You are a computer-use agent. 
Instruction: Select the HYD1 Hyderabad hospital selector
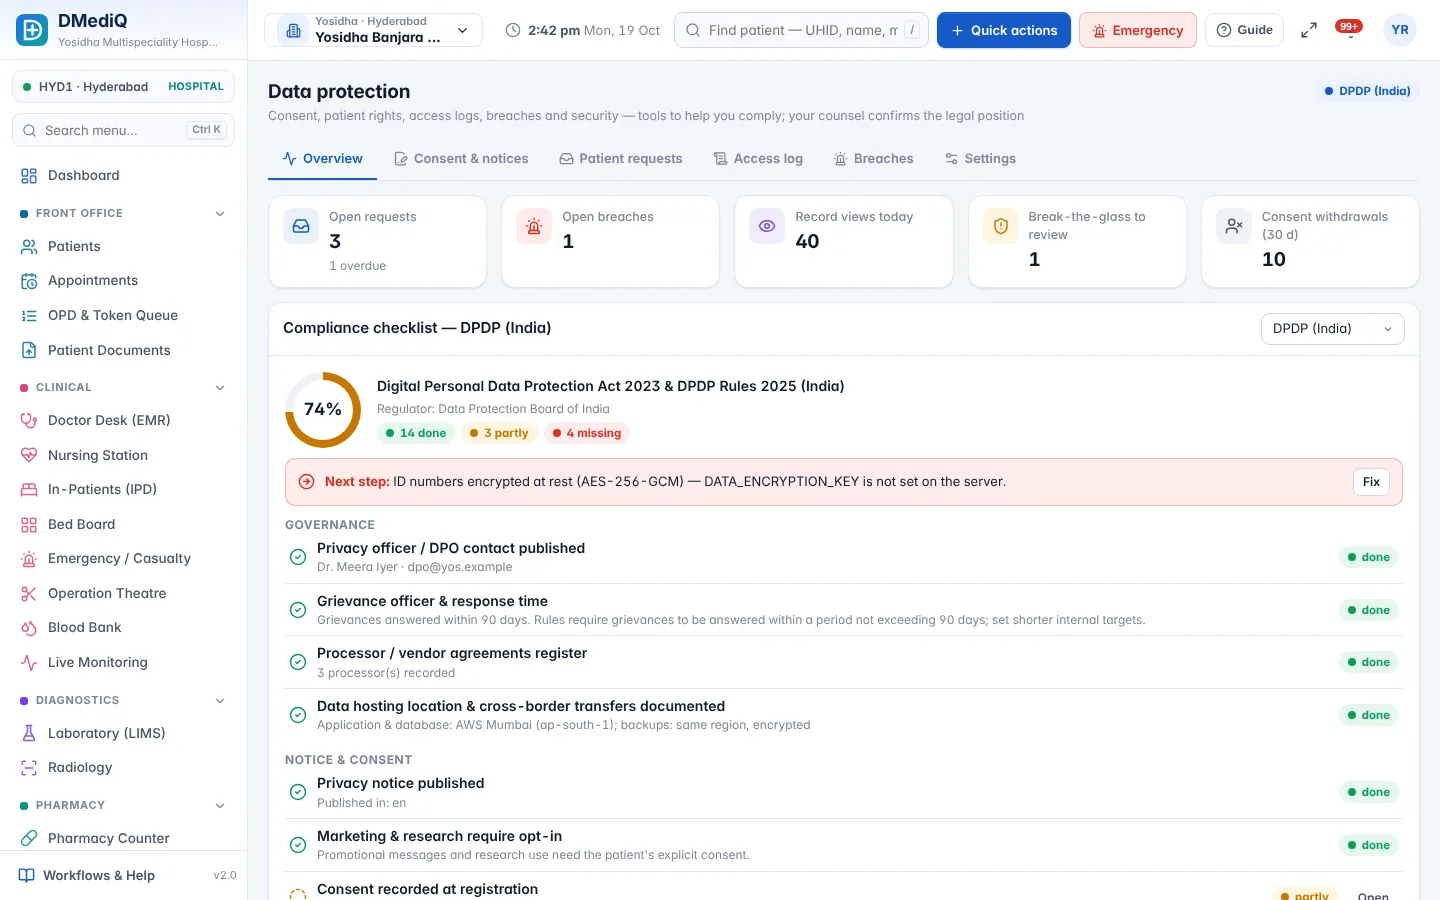(x=123, y=87)
